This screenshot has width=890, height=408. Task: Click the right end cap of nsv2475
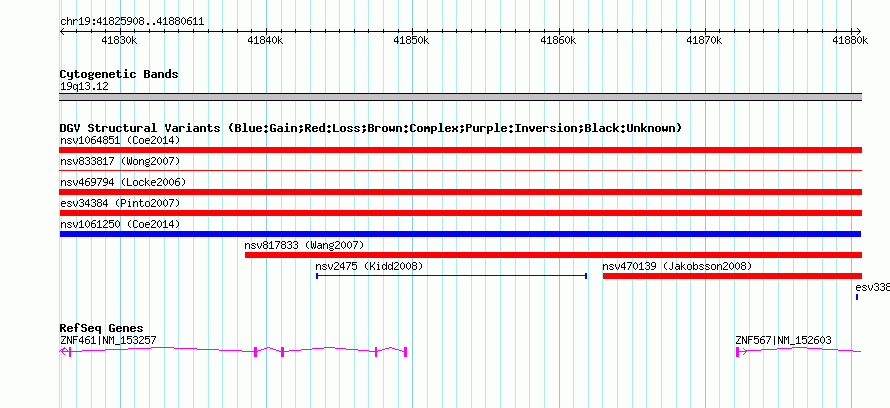[x=586, y=276]
